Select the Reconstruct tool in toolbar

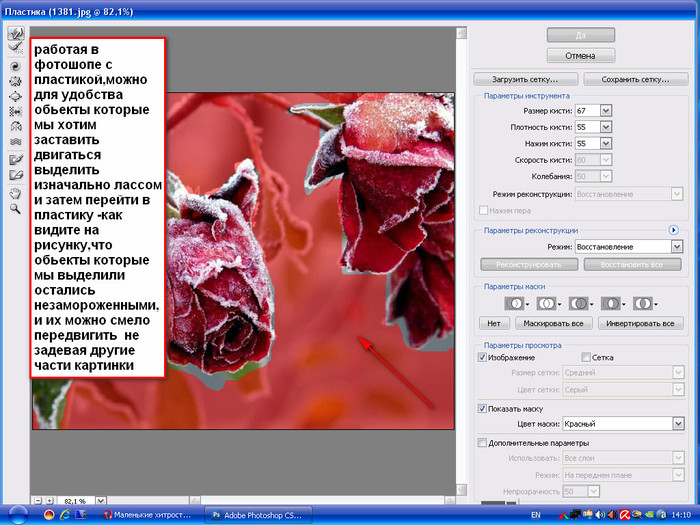point(15,48)
